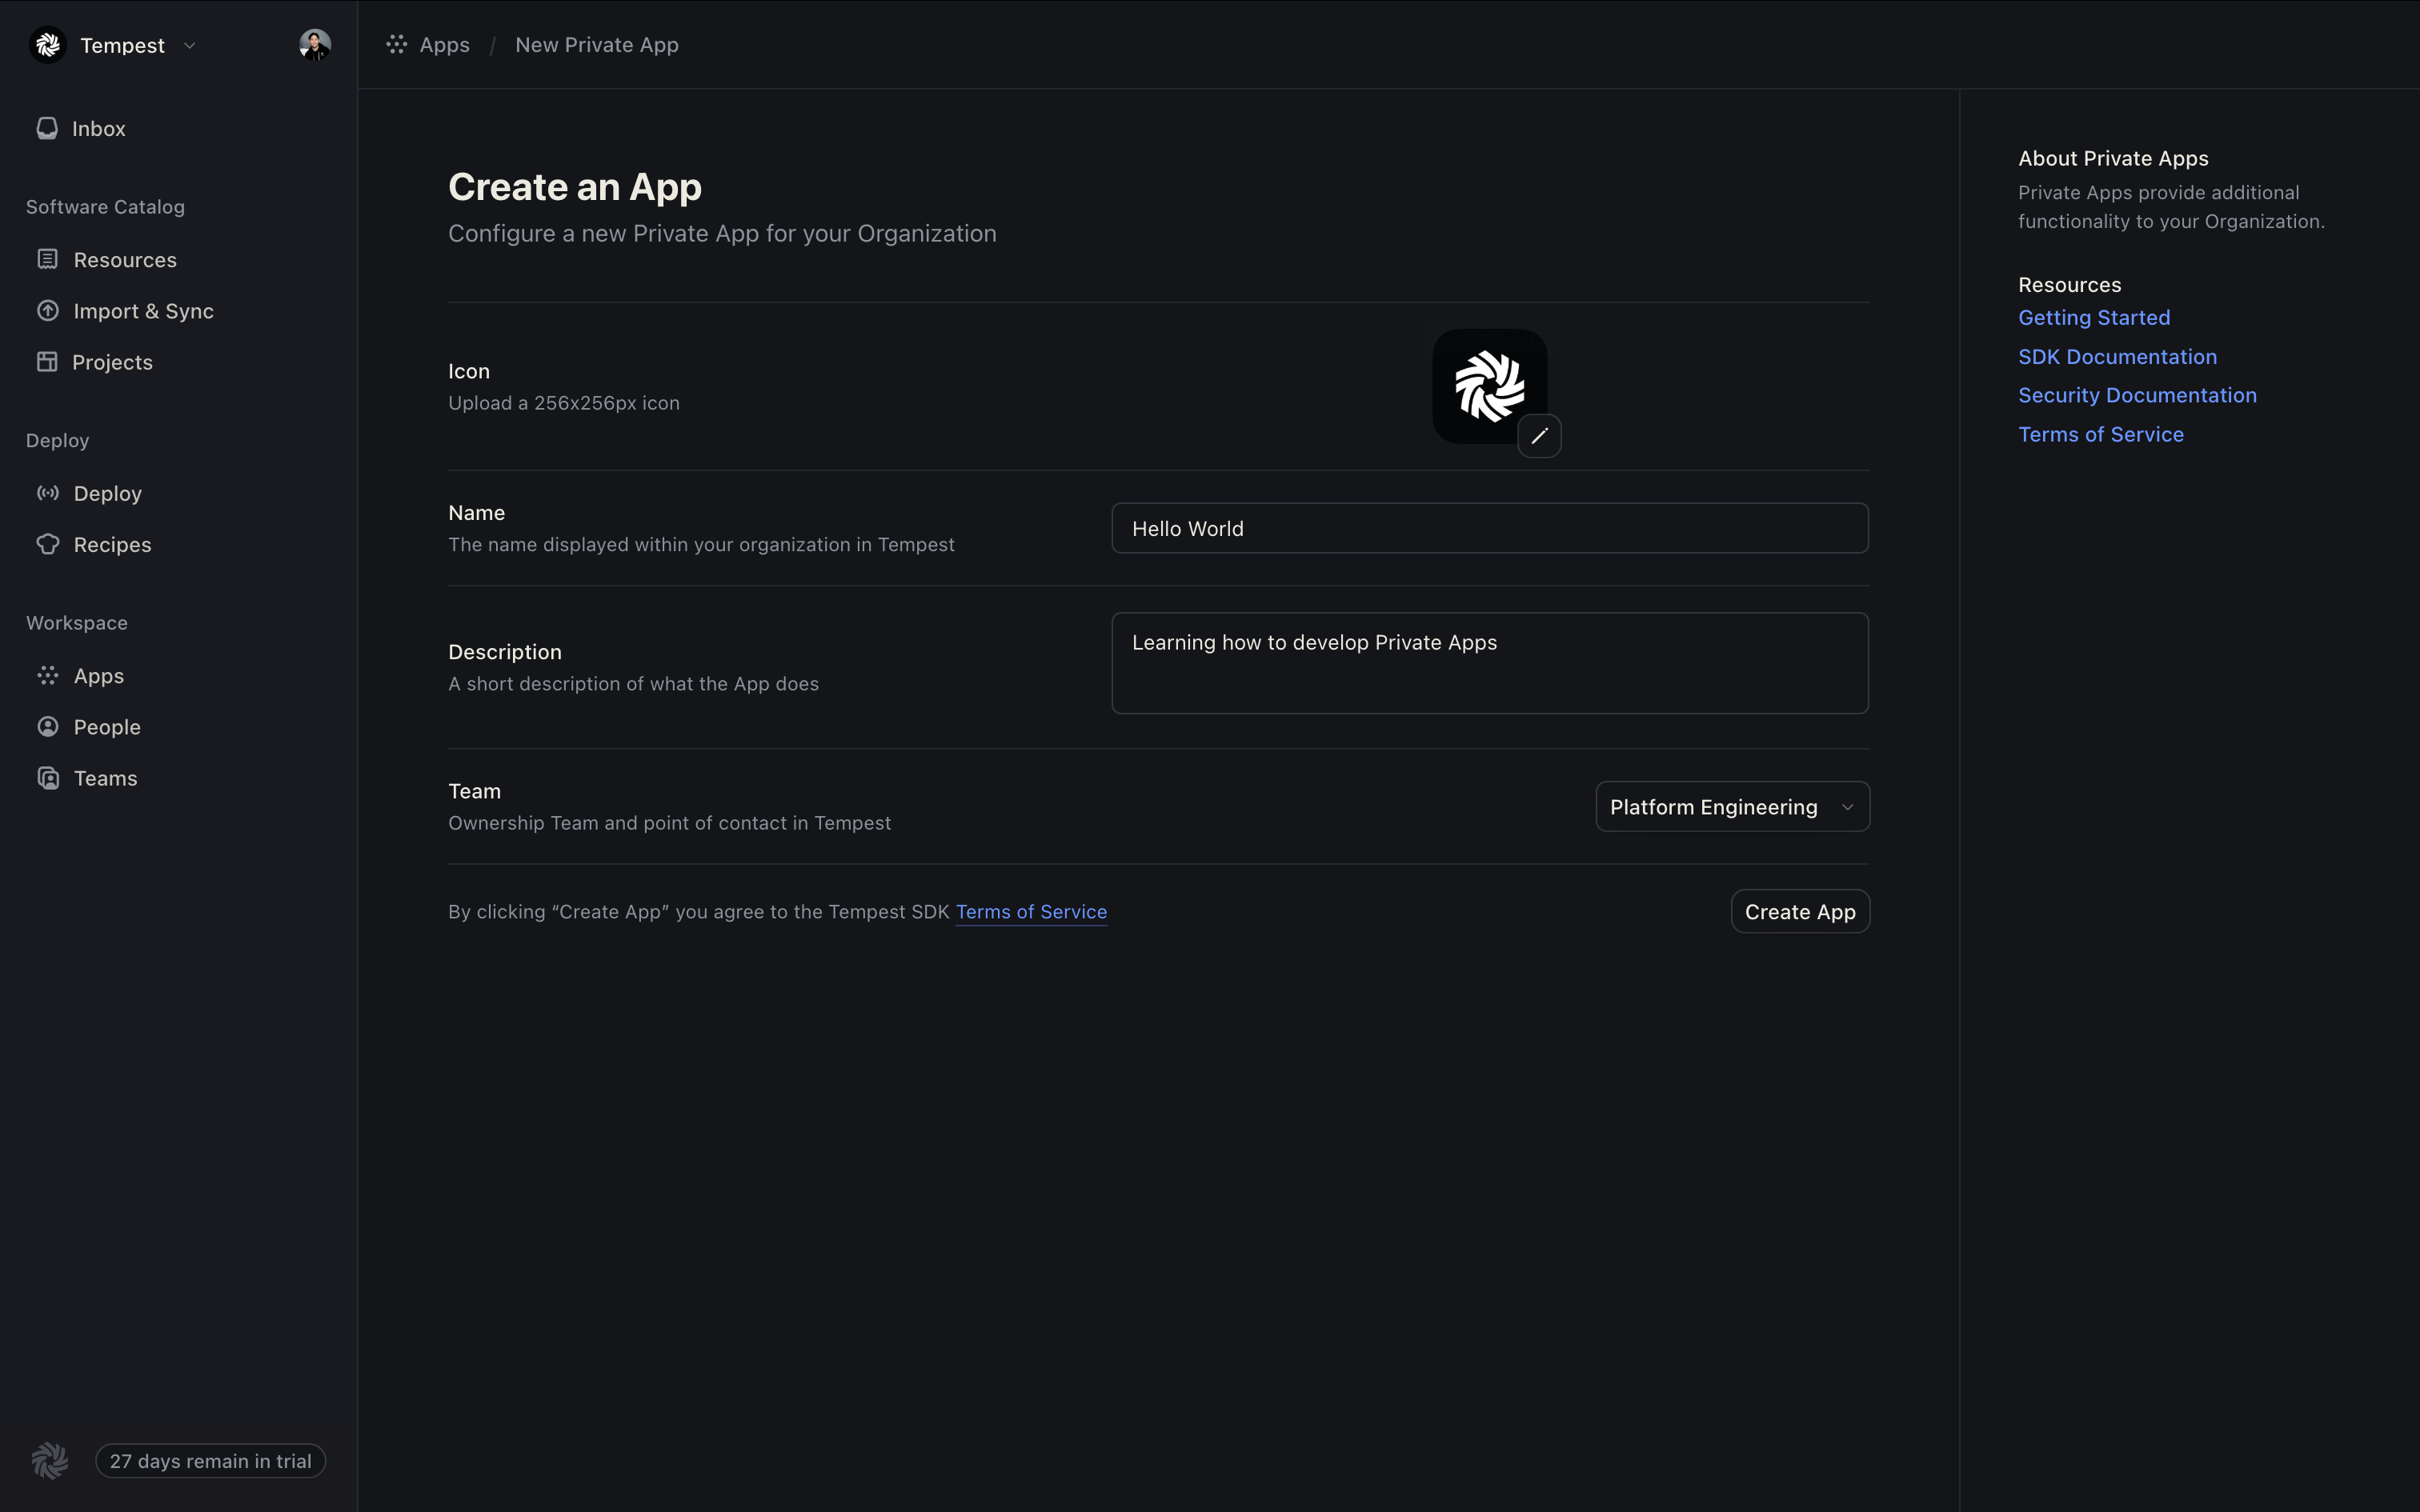The width and height of the screenshot is (2420, 1512).
Task: Open Recipes in the sidebar
Action: [x=111, y=545]
